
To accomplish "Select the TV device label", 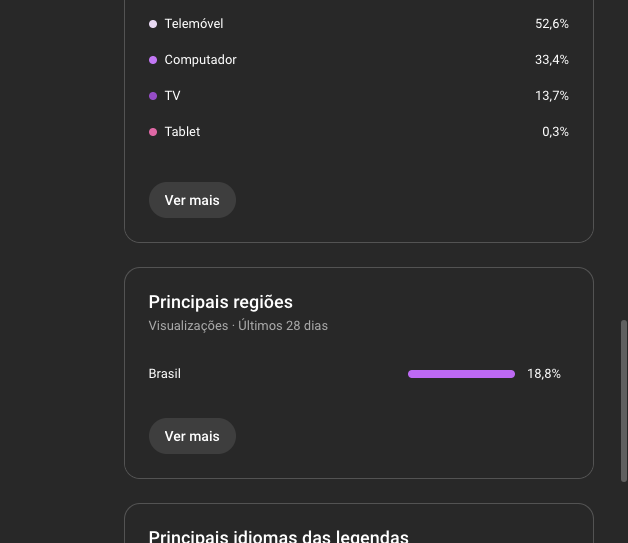I will point(172,96).
